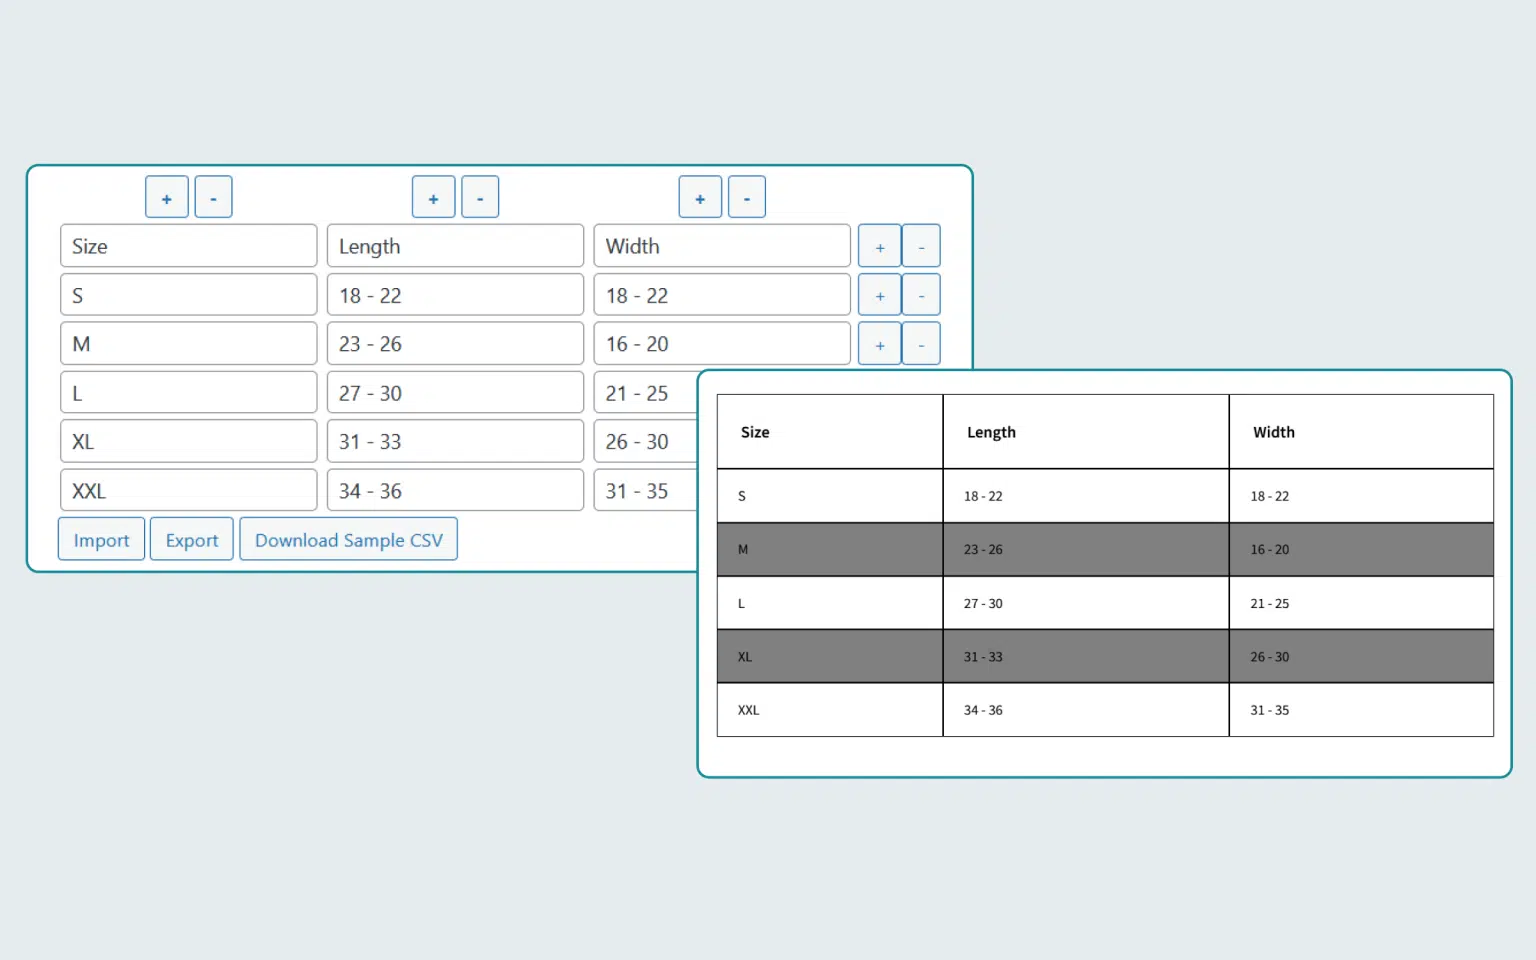
Task: Add a row after the M size row
Action: point(879,344)
